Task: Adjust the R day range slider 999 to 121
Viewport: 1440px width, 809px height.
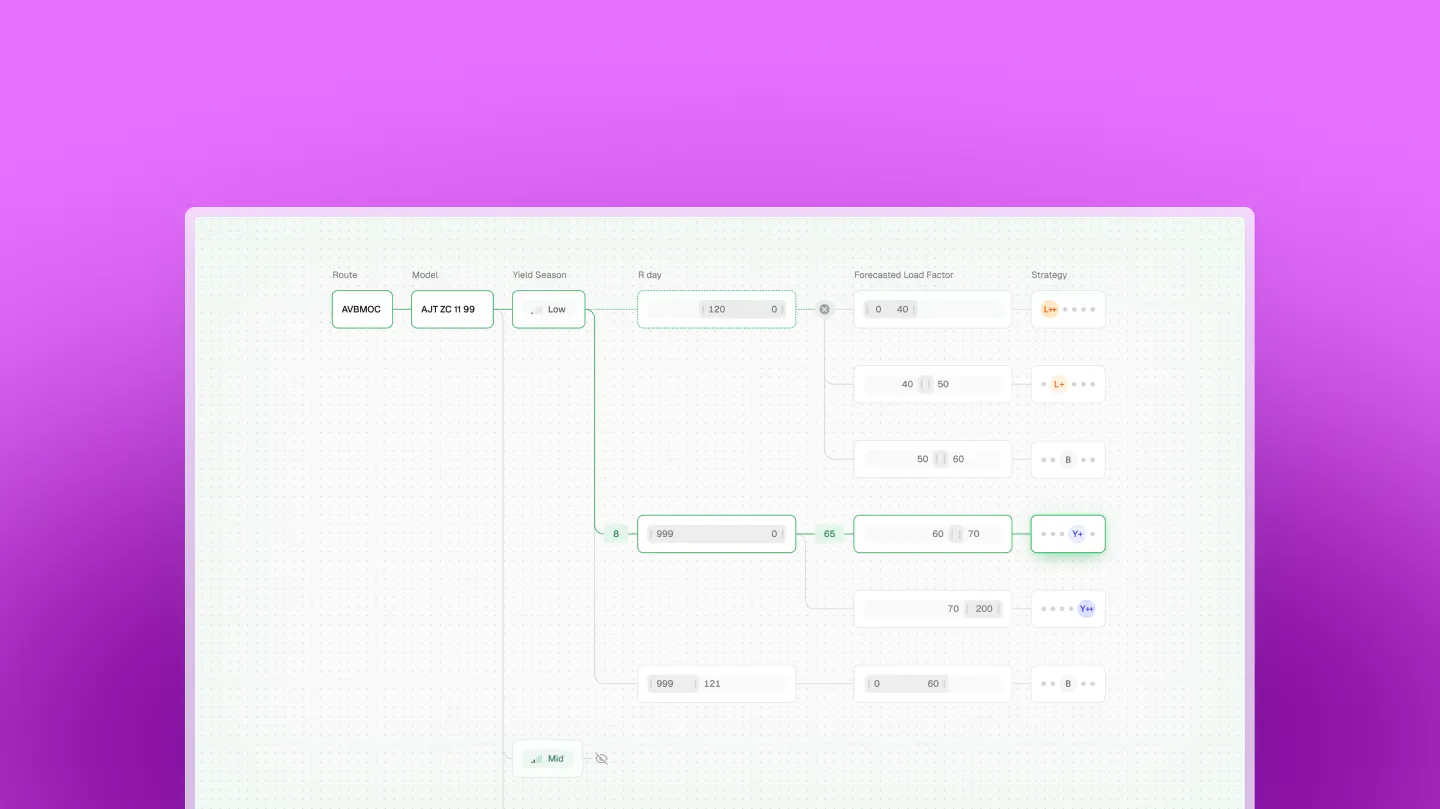Action: tap(716, 684)
